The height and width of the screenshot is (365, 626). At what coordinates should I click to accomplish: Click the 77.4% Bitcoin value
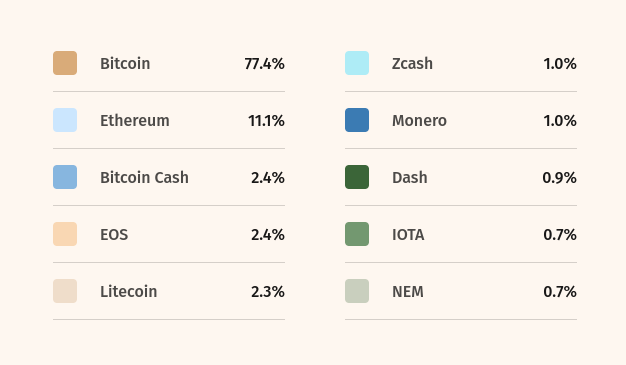265,63
